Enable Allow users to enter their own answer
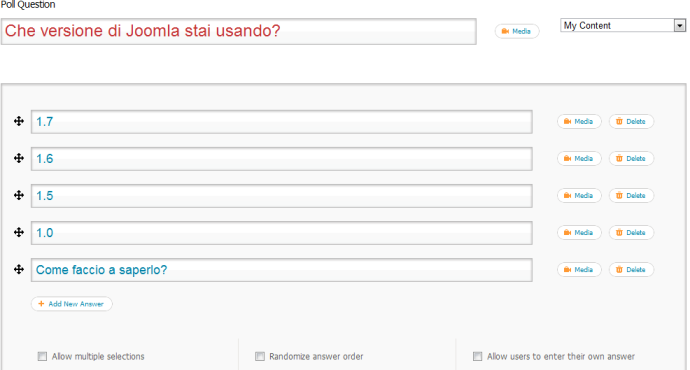The height and width of the screenshot is (370, 690). click(477, 356)
